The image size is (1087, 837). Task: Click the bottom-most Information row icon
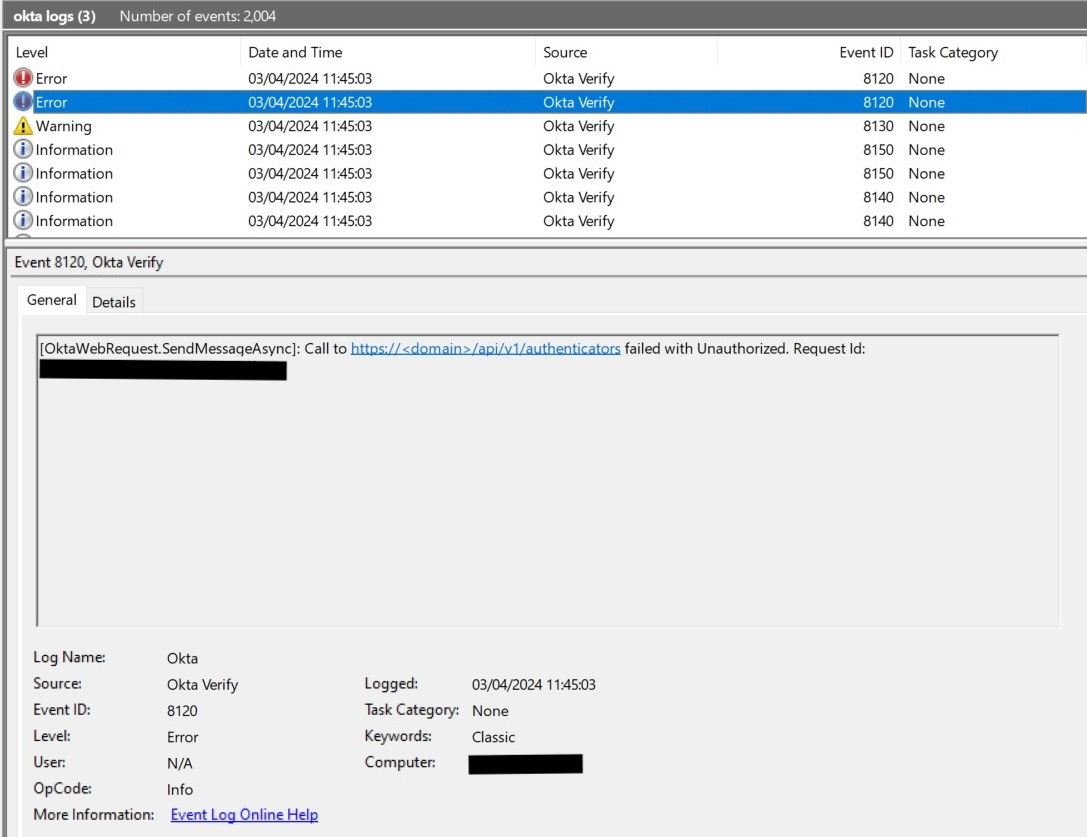23,221
